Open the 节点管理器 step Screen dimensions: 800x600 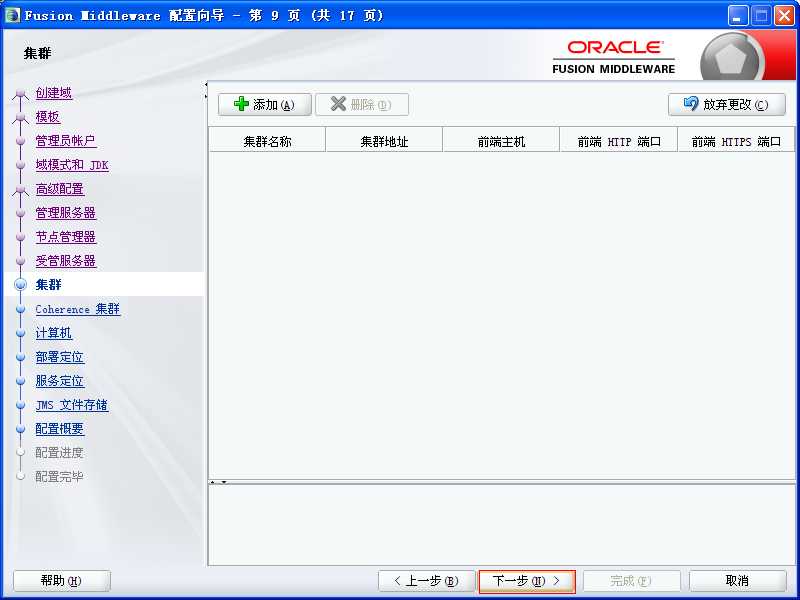click(66, 237)
